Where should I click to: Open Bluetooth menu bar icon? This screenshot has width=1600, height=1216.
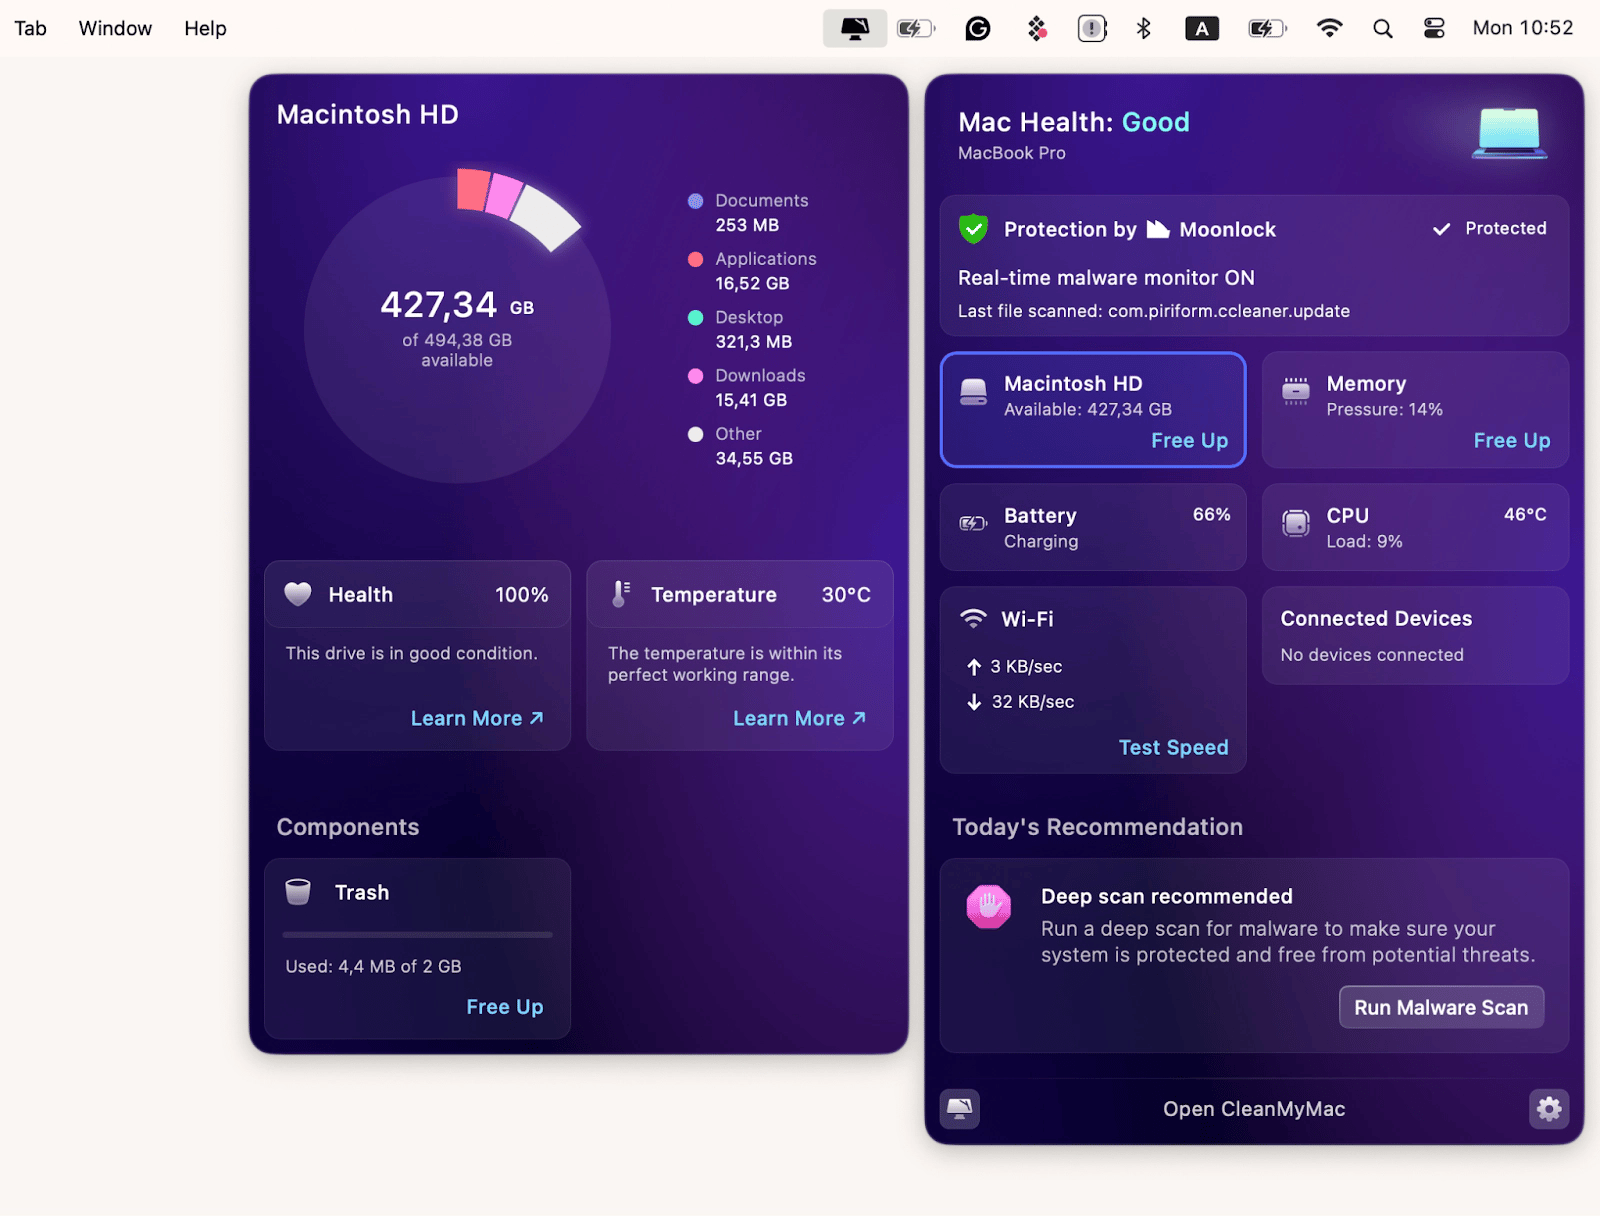pos(1144,29)
